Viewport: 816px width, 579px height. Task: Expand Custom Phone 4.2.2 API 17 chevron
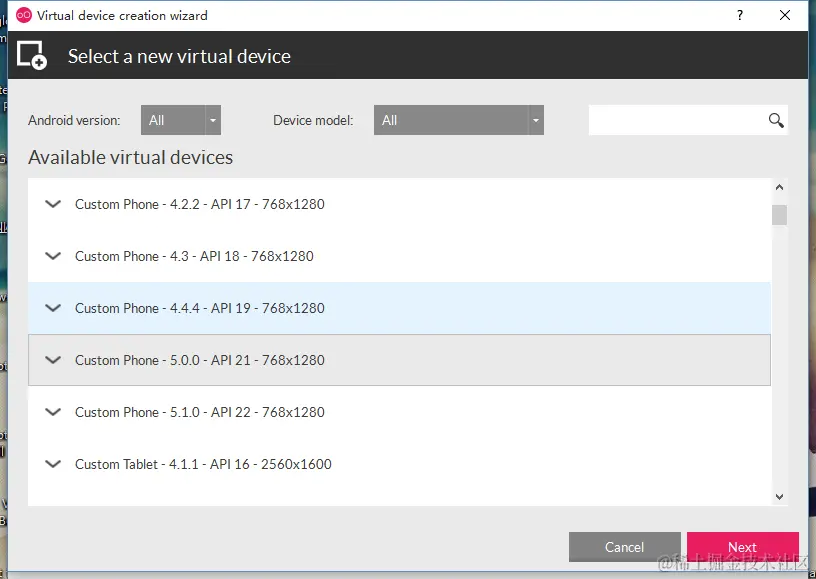(53, 204)
